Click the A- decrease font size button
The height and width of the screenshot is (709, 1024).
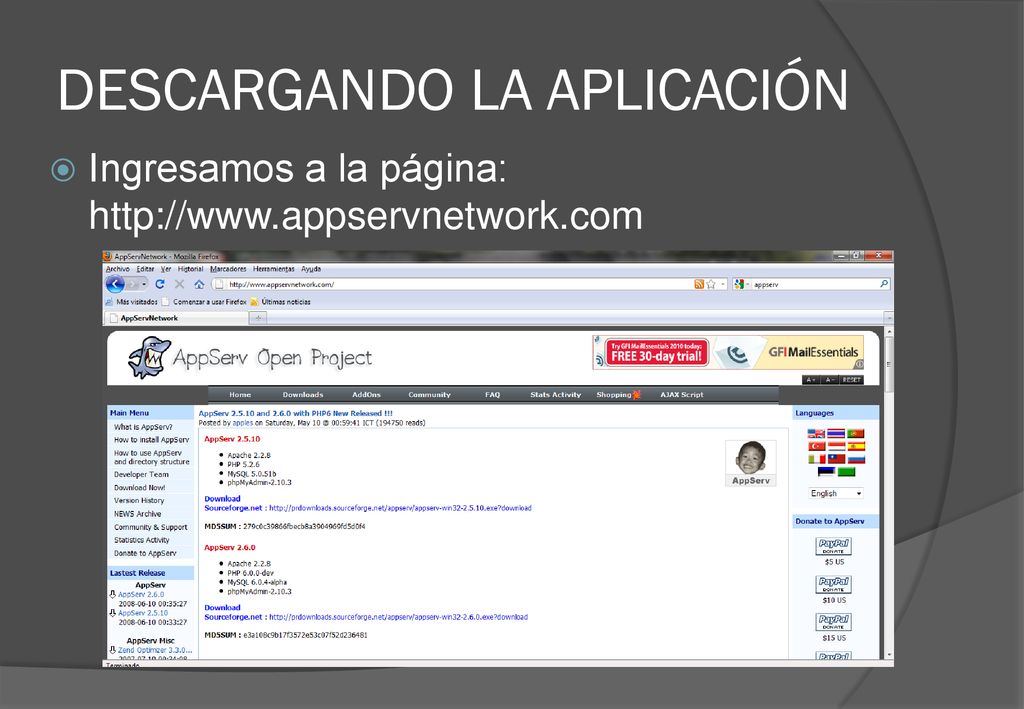pyautogui.click(x=829, y=379)
